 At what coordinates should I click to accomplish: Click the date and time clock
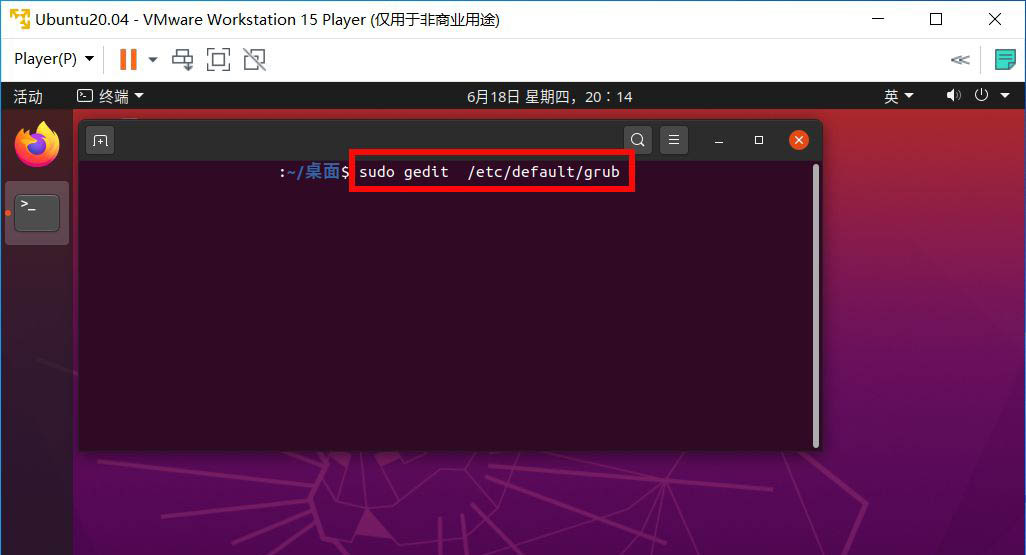click(550, 97)
